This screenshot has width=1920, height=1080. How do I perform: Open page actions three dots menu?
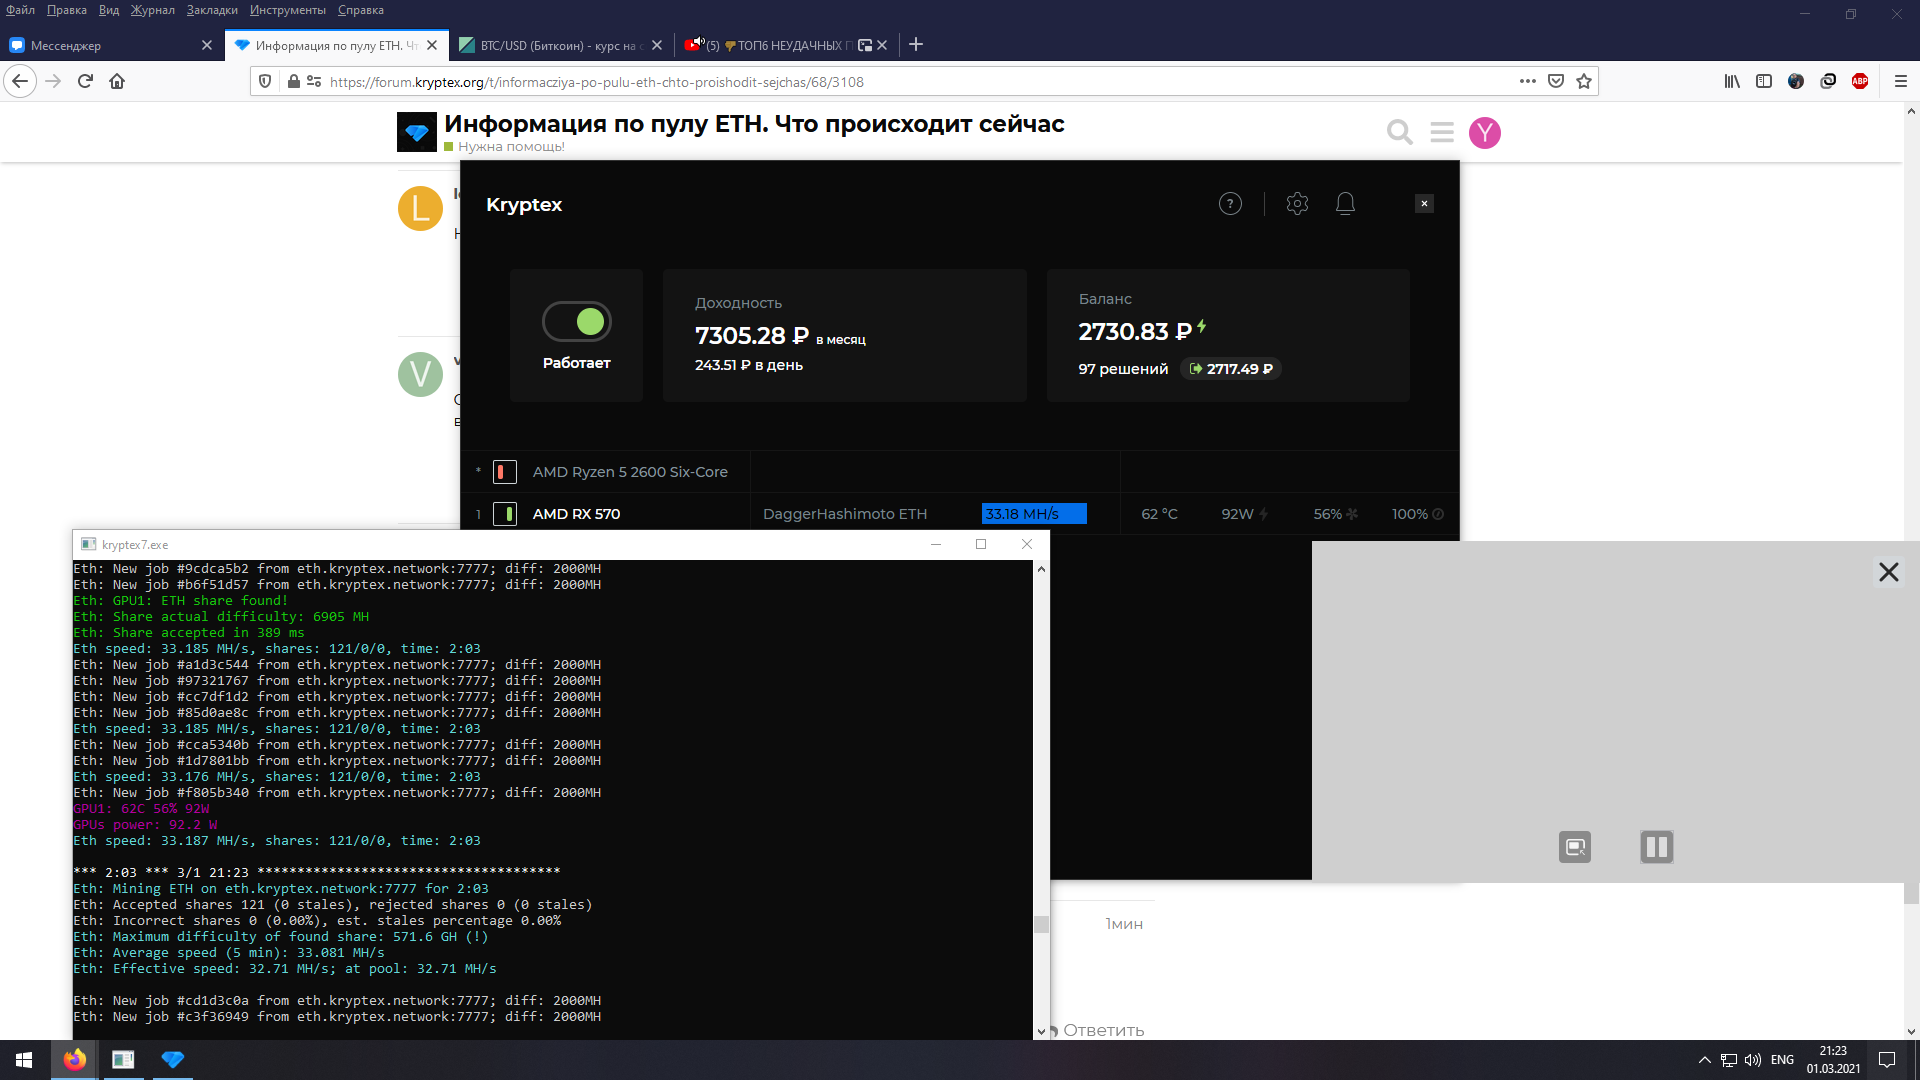coord(1528,81)
